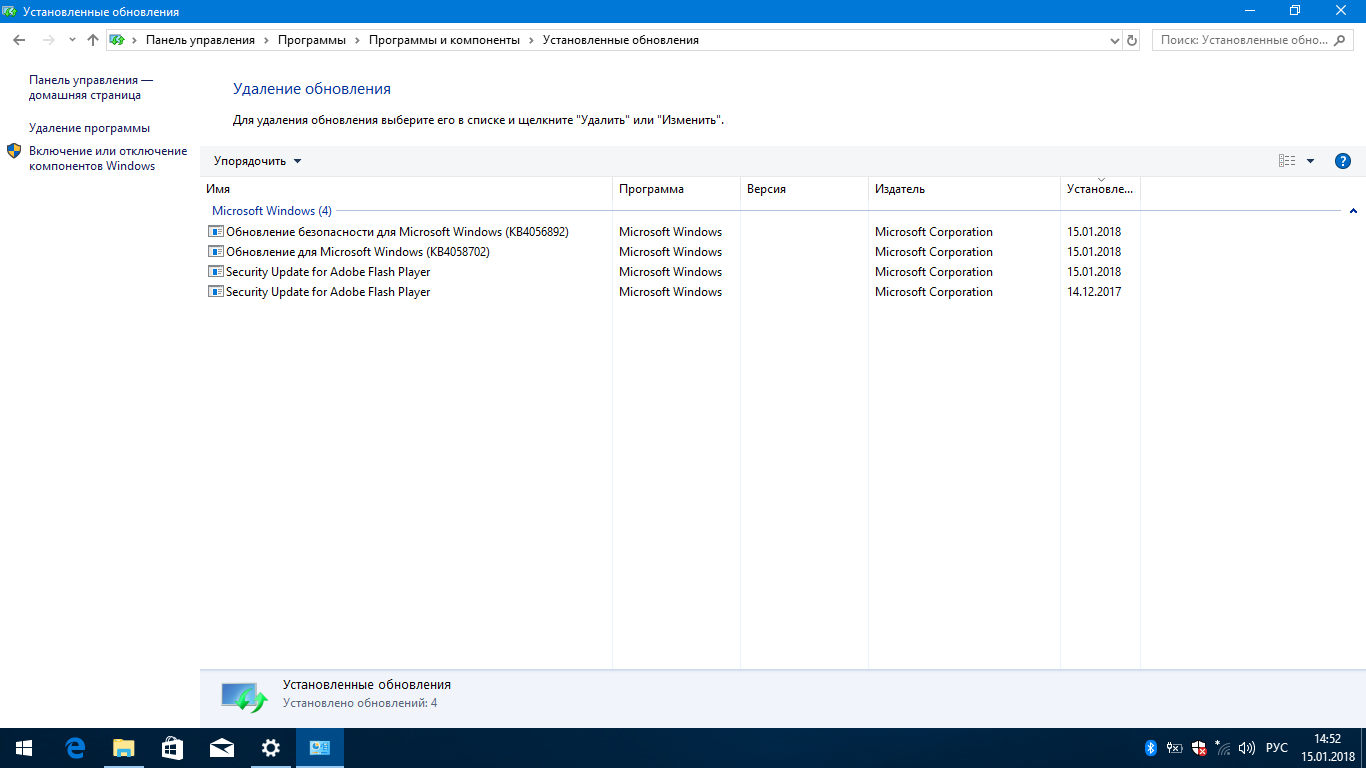
Task: Expand chevron between 'Программы' and 'Программы и компоненты'
Action: 357,40
